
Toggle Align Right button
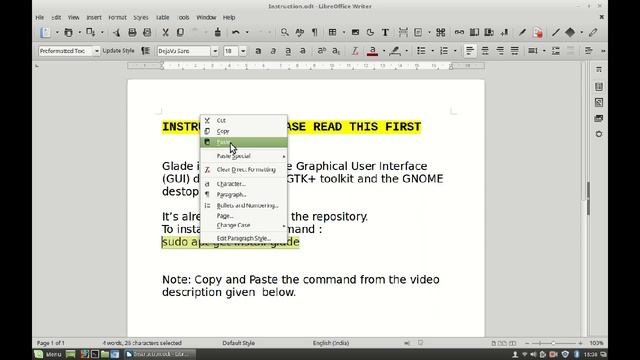pos(500,51)
